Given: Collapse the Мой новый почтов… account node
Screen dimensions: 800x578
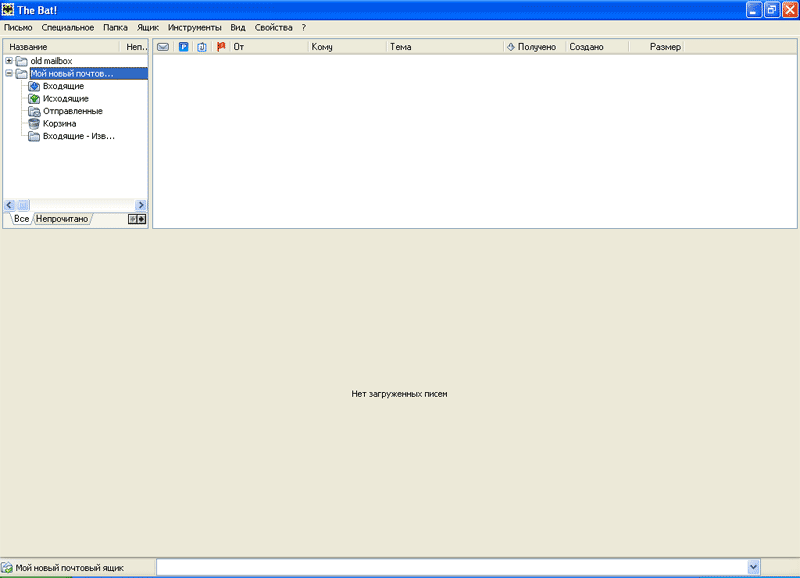Looking at the screenshot, I should point(9,73).
